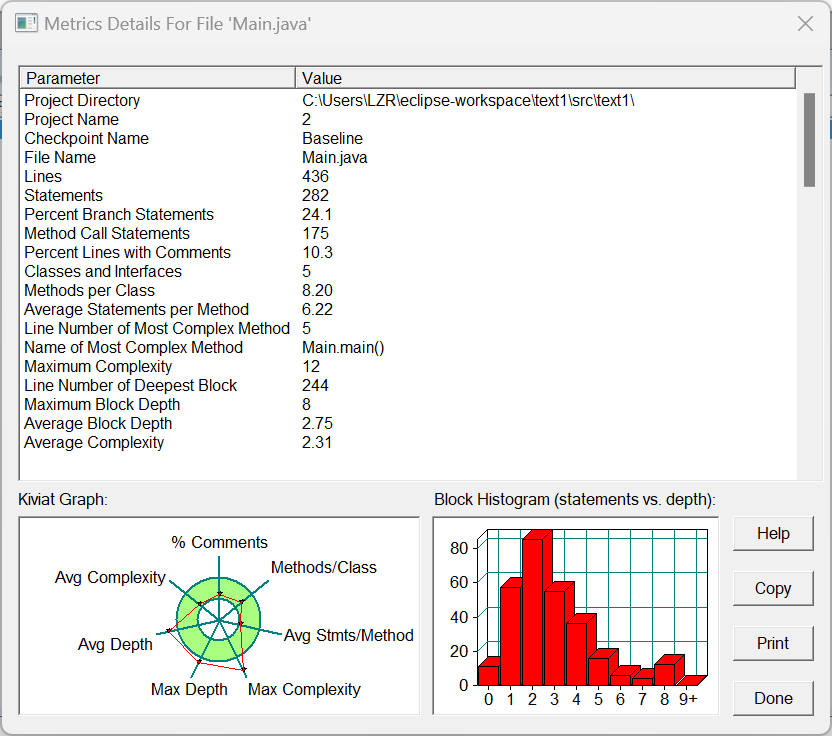Viewport: 832px width, 736px height.
Task: Select the Percent Branch Statements row
Action: coord(408,214)
